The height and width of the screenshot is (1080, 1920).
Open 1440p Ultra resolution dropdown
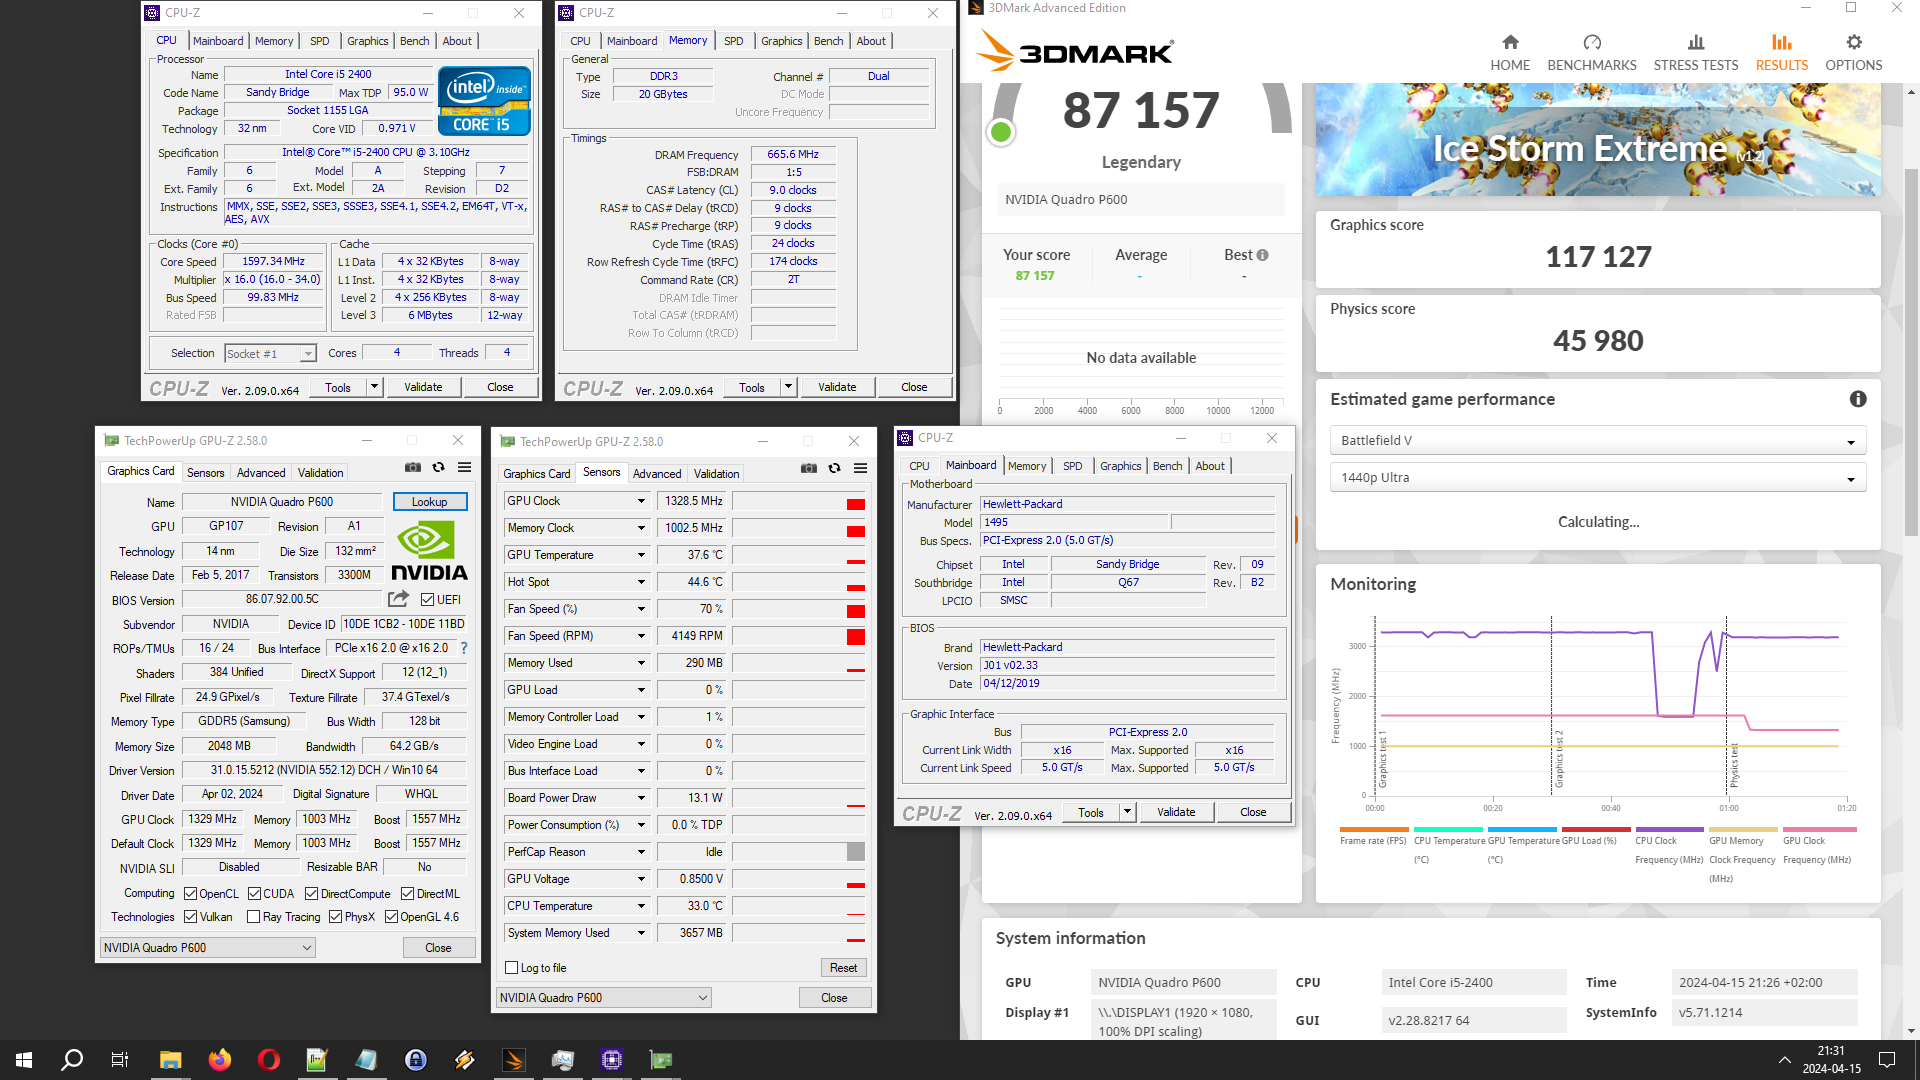pyautogui.click(x=1597, y=478)
